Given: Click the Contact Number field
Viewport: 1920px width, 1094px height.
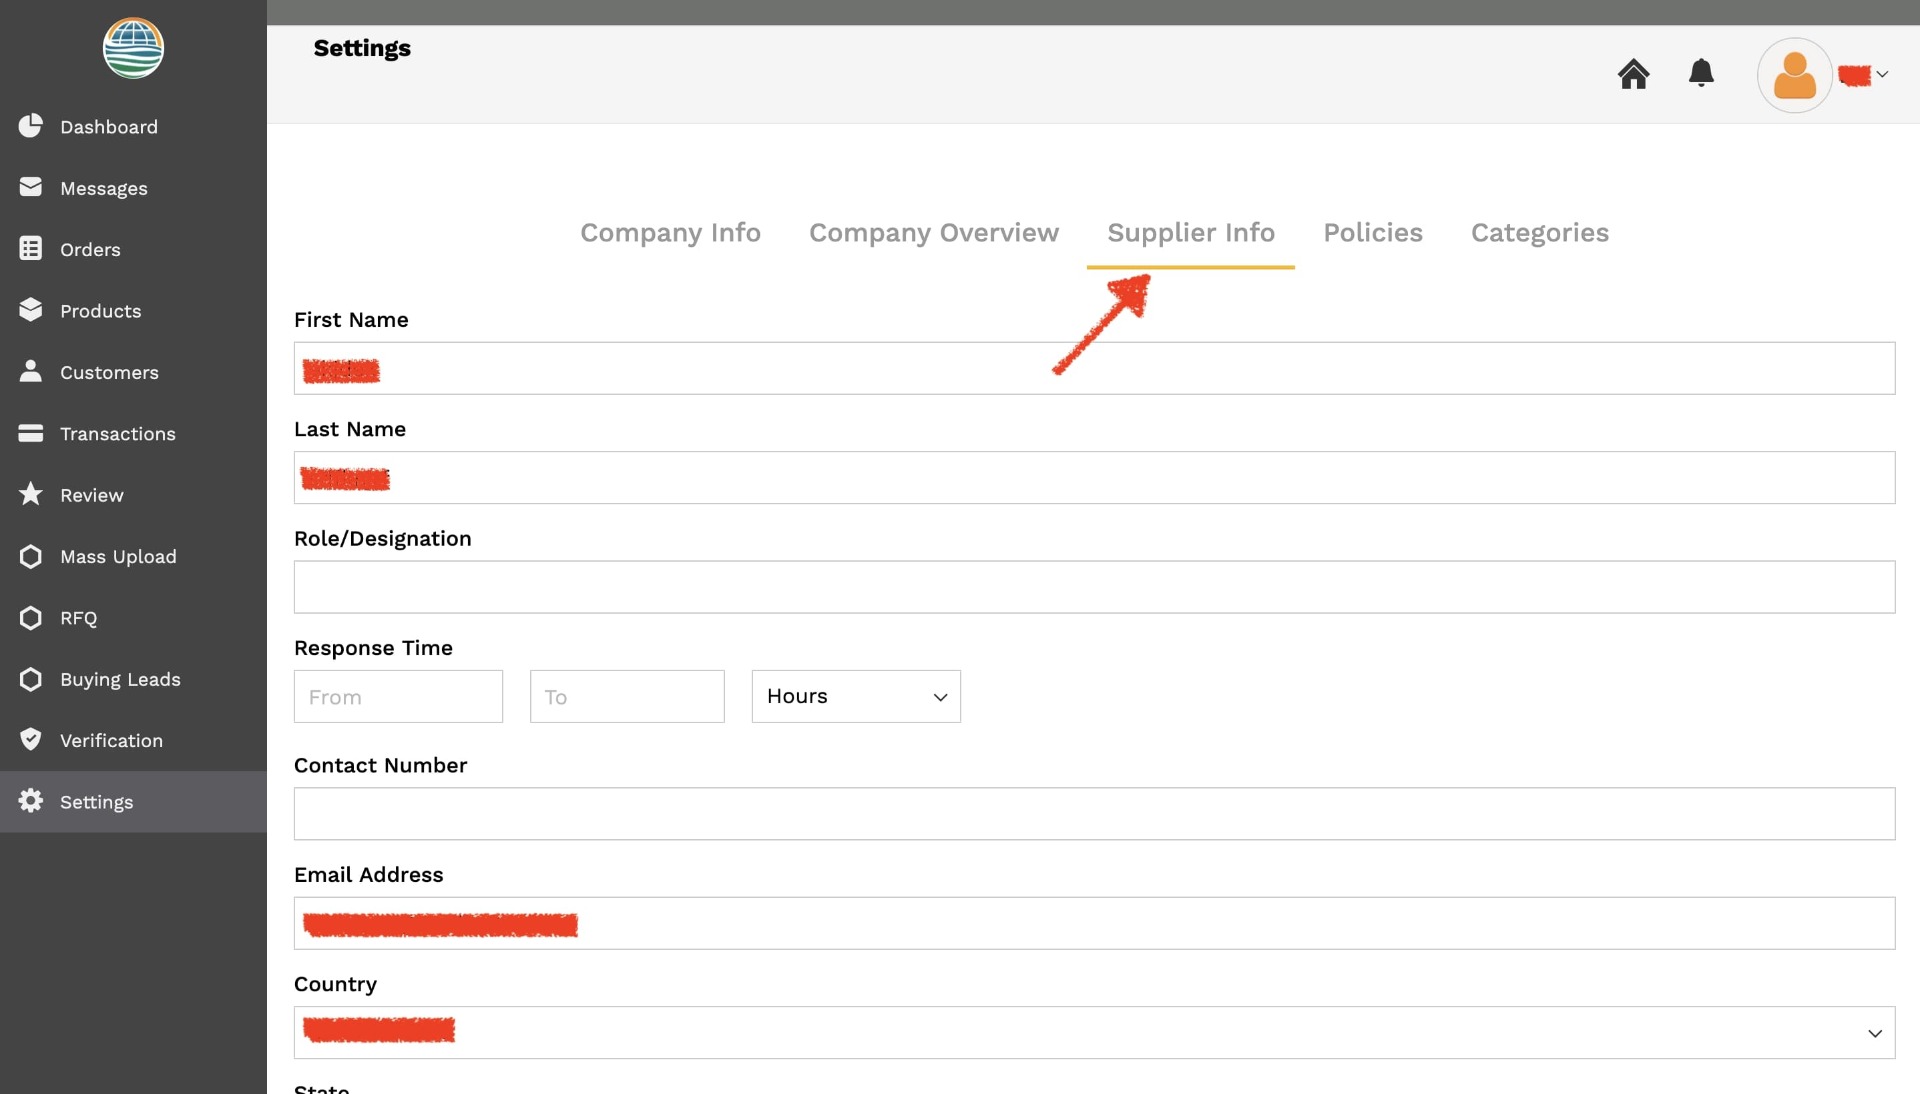Looking at the screenshot, I should (1094, 813).
